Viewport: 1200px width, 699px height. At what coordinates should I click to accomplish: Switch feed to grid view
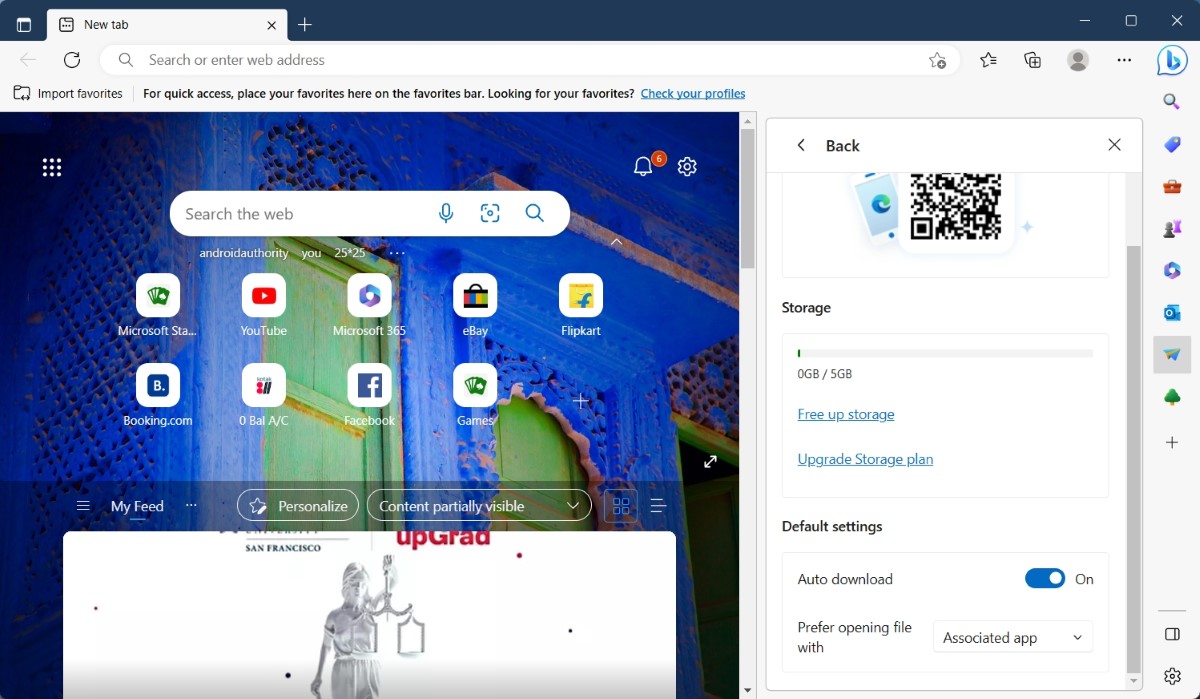point(621,506)
